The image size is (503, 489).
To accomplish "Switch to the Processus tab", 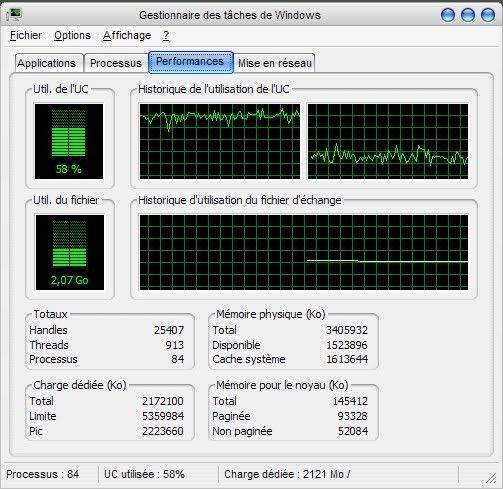I will [x=116, y=63].
